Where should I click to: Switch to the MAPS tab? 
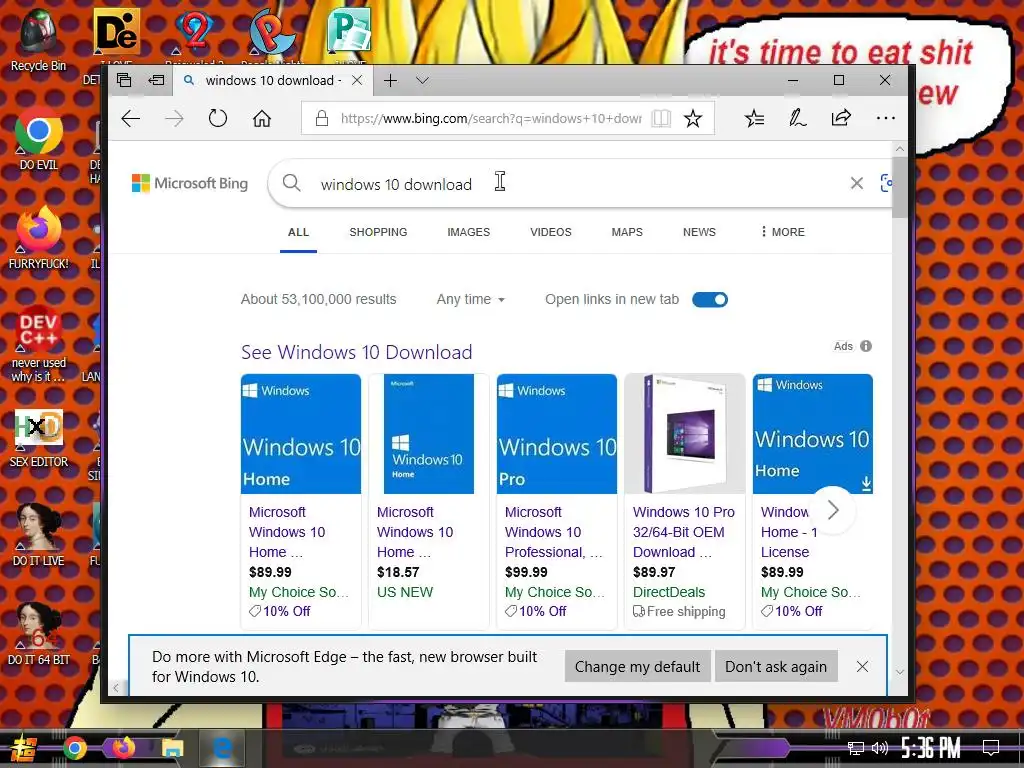coord(627,232)
